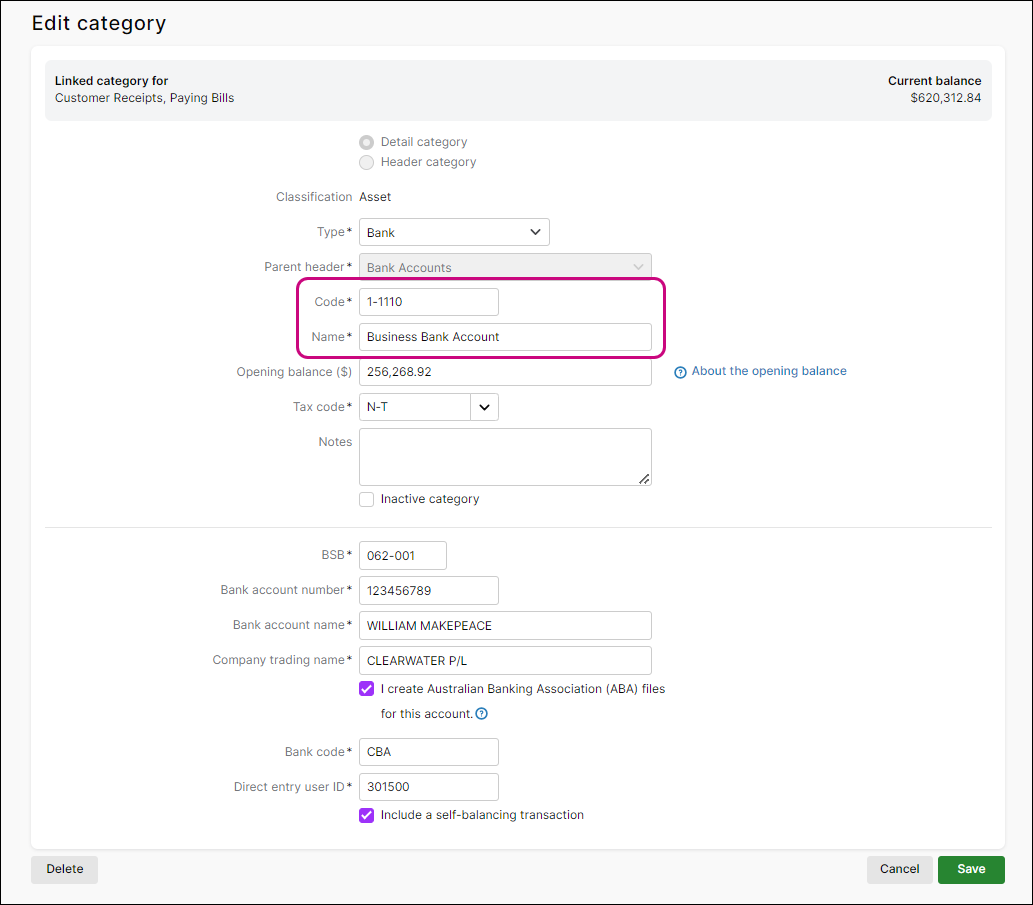Image resolution: width=1033 pixels, height=905 pixels.
Task: Tick the Inactive category checkbox
Action: [x=367, y=499]
